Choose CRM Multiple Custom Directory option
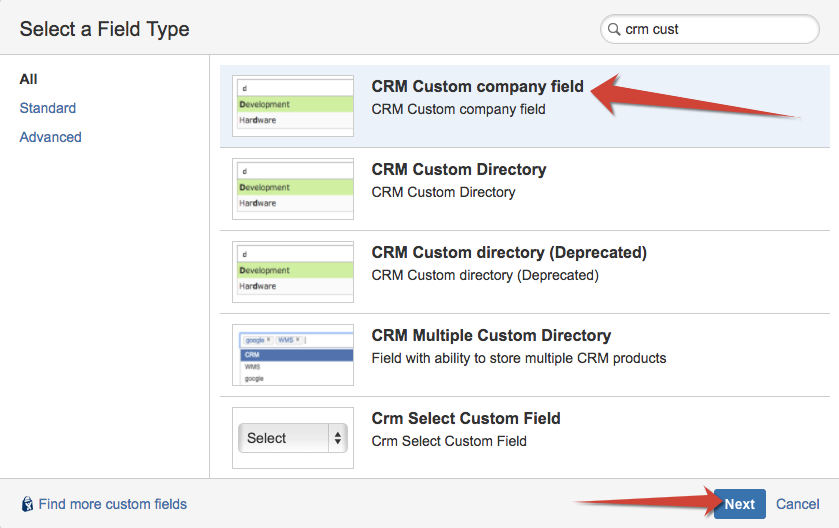Image resolution: width=839 pixels, height=528 pixels. tap(491, 336)
